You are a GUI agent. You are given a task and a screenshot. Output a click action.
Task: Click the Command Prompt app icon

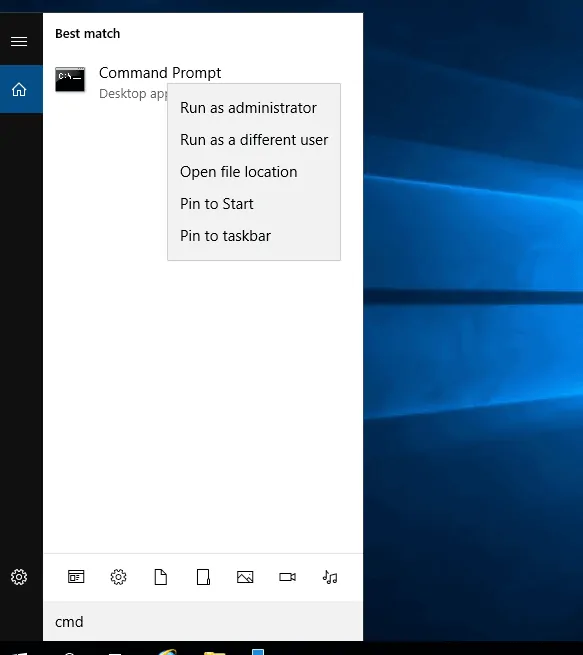70,79
